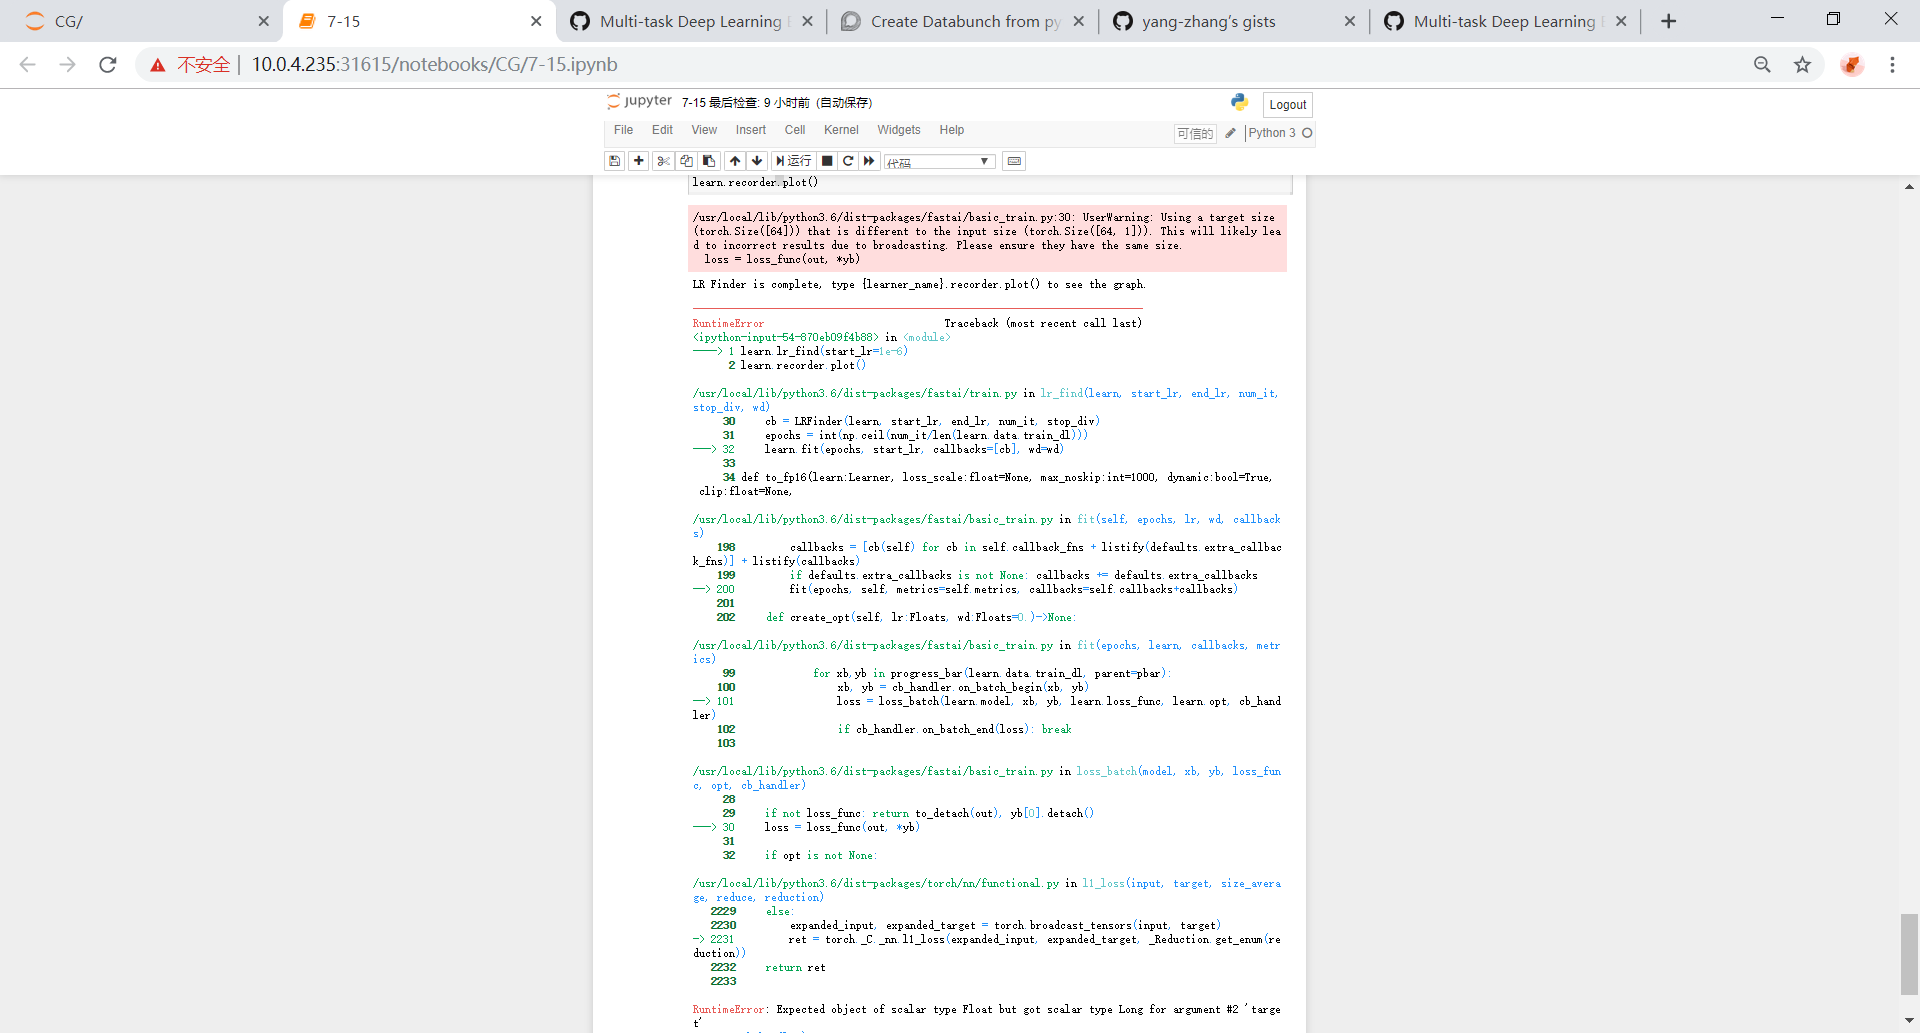1920x1033 pixels.
Task: Switch to the yang-zhang's gists browser tab
Action: click(1208, 21)
